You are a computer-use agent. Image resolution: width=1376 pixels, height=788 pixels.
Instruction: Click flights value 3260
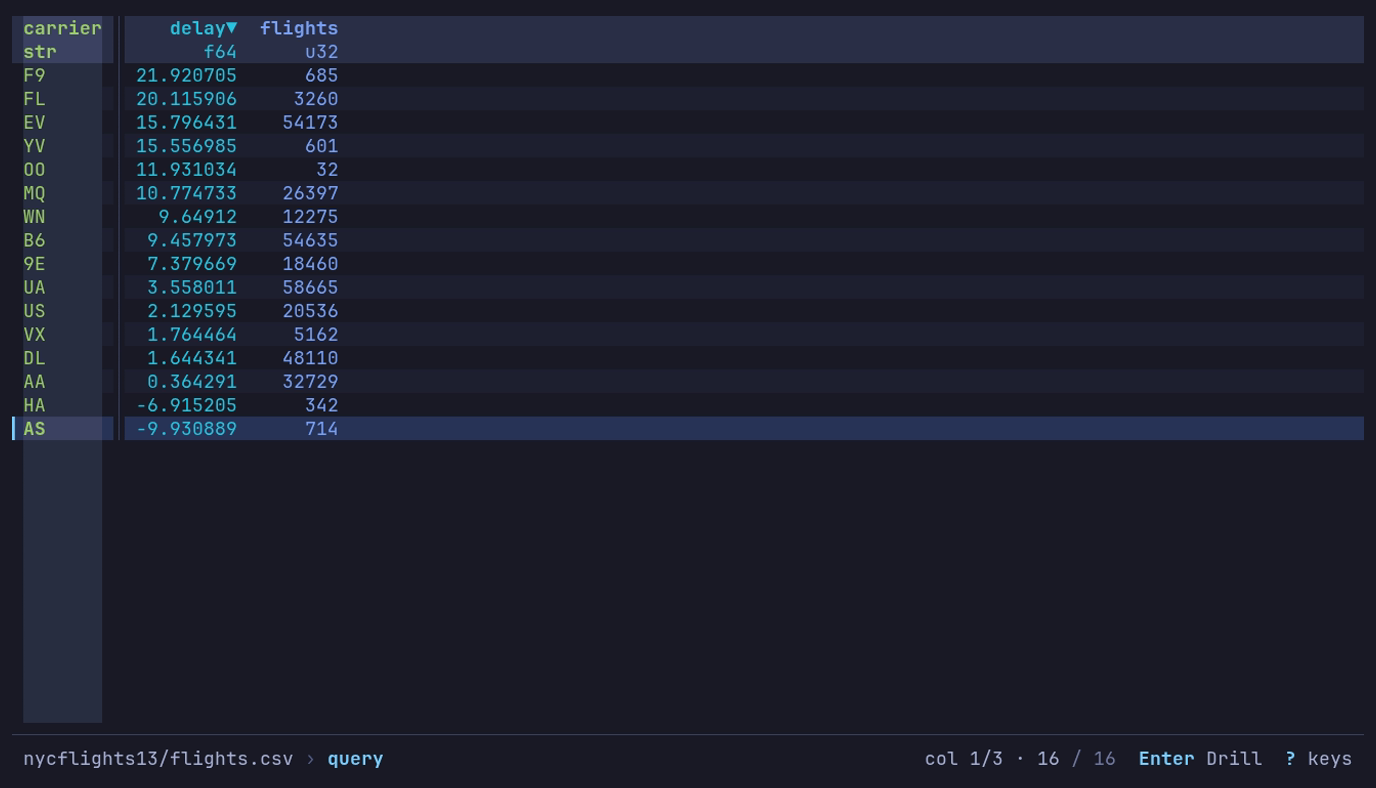pyautogui.click(x=316, y=99)
